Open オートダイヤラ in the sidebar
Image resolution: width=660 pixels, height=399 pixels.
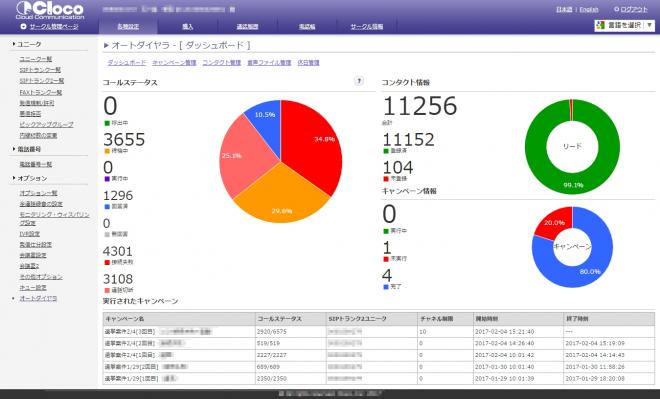click(x=38, y=298)
